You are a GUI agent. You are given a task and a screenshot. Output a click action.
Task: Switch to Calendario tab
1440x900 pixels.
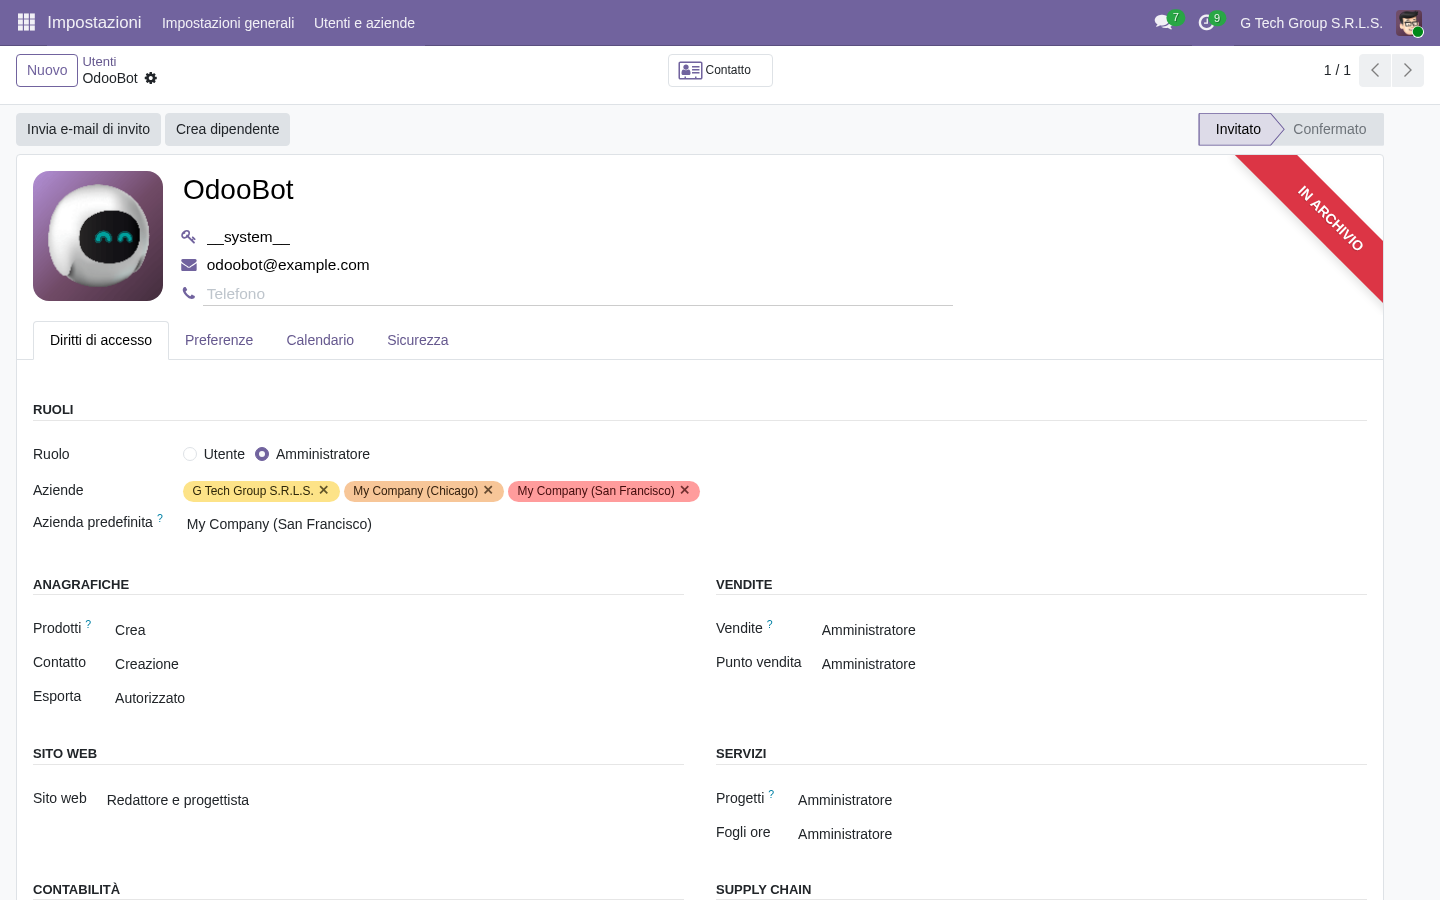point(320,340)
